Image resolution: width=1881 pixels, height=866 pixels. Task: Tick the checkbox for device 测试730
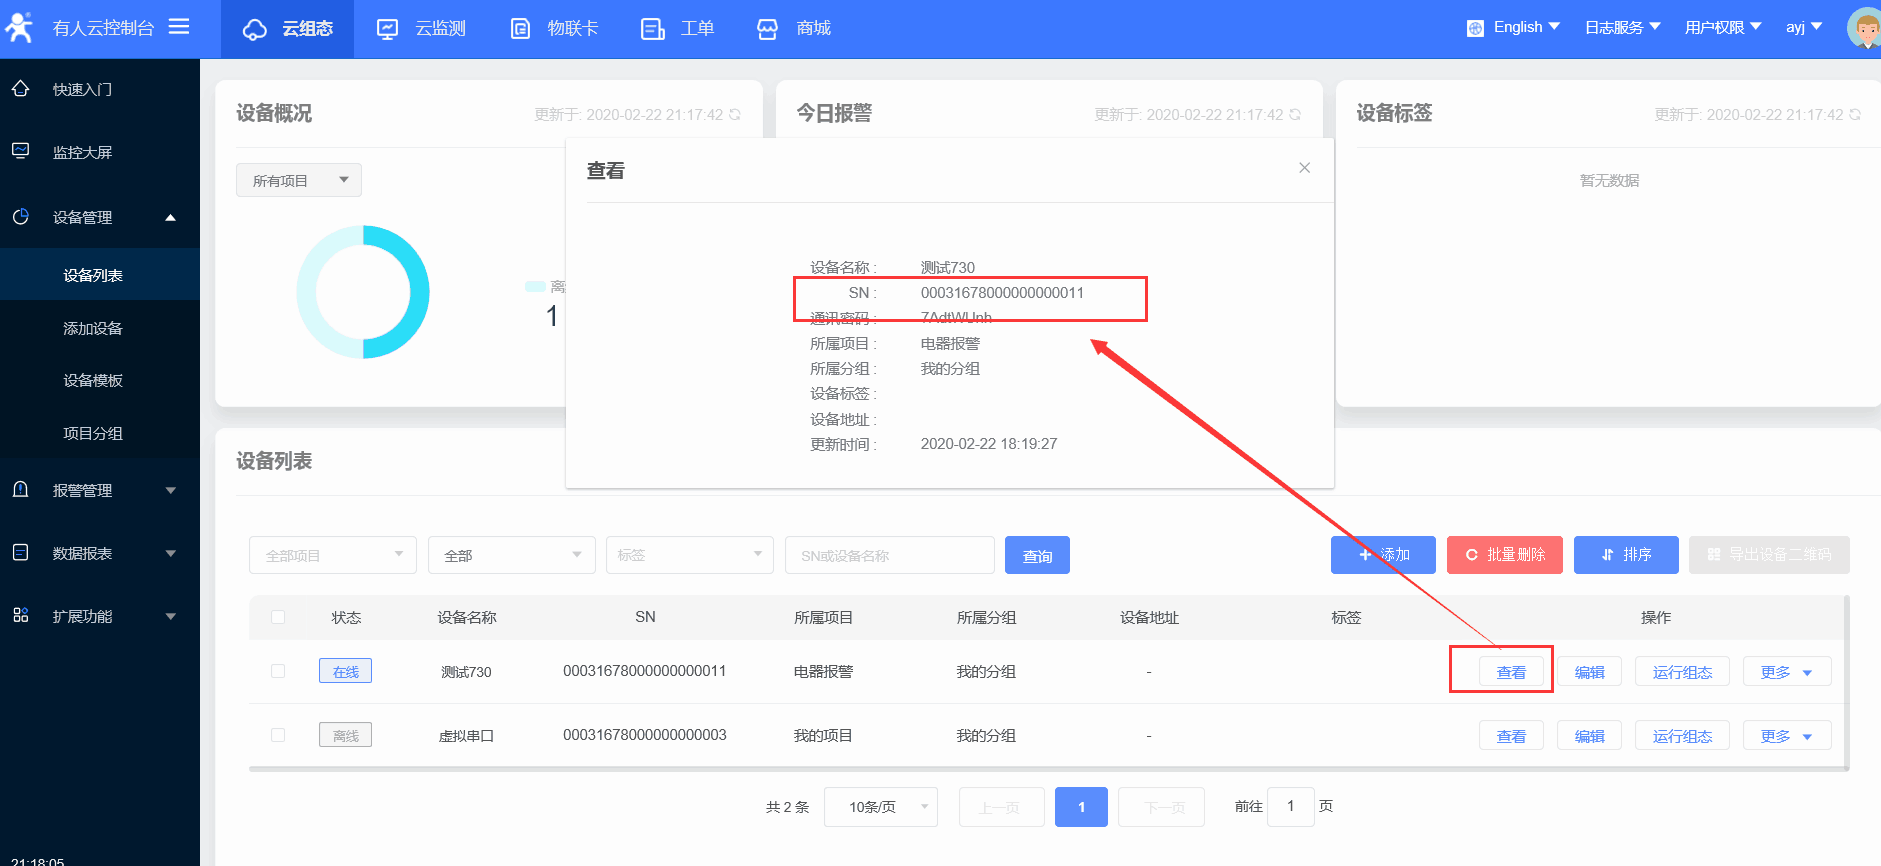[x=278, y=671]
